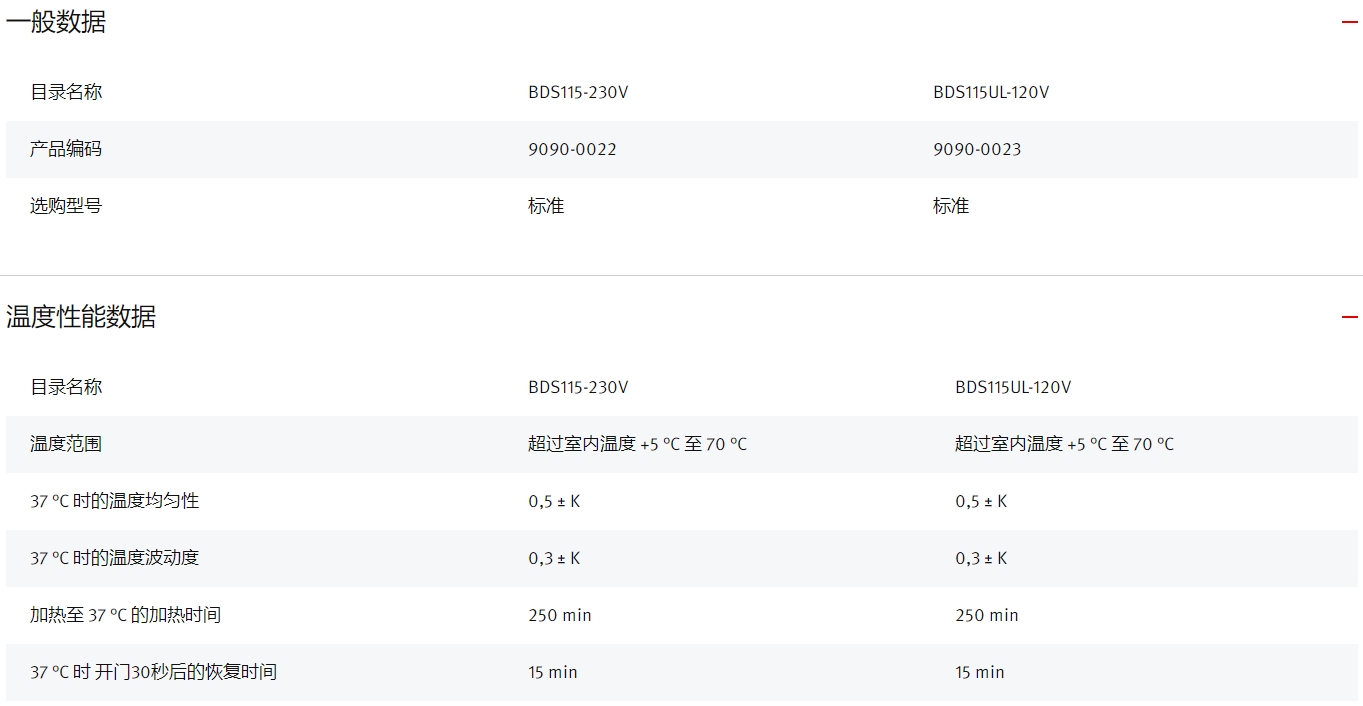This screenshot has width=1363, height=706.
Task: Select temperature range value for BDS115-230V
Action: click(637, 444)
